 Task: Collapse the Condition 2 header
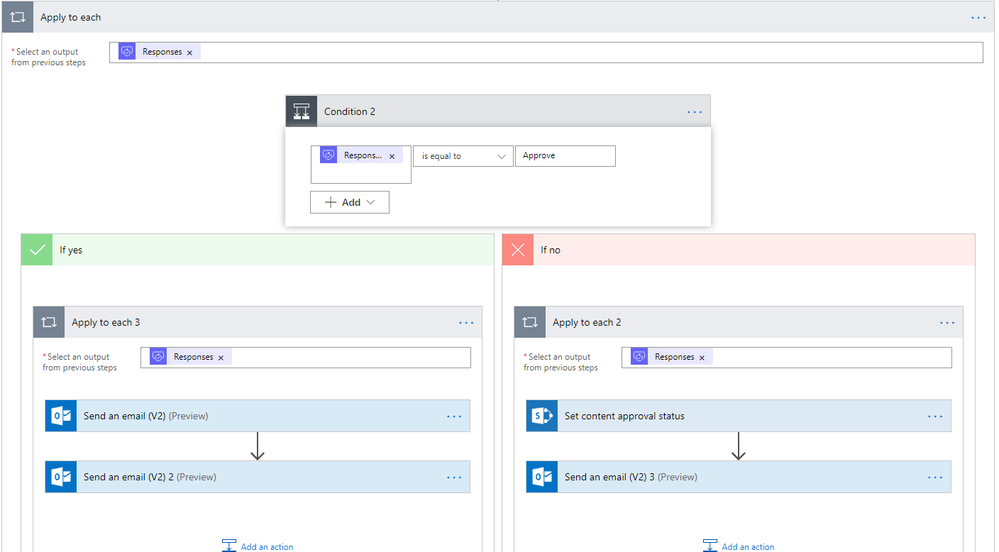498,112
